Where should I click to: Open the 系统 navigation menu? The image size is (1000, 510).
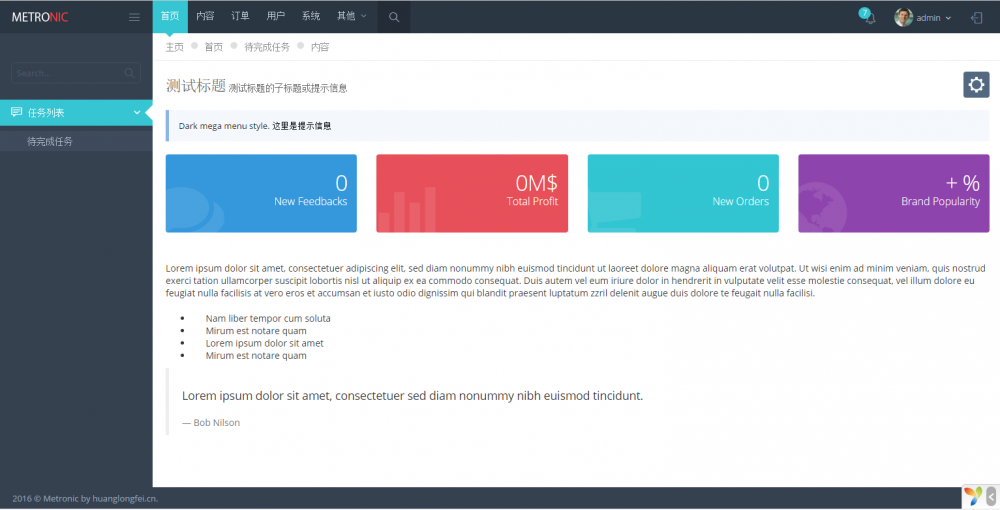point(311,17)
